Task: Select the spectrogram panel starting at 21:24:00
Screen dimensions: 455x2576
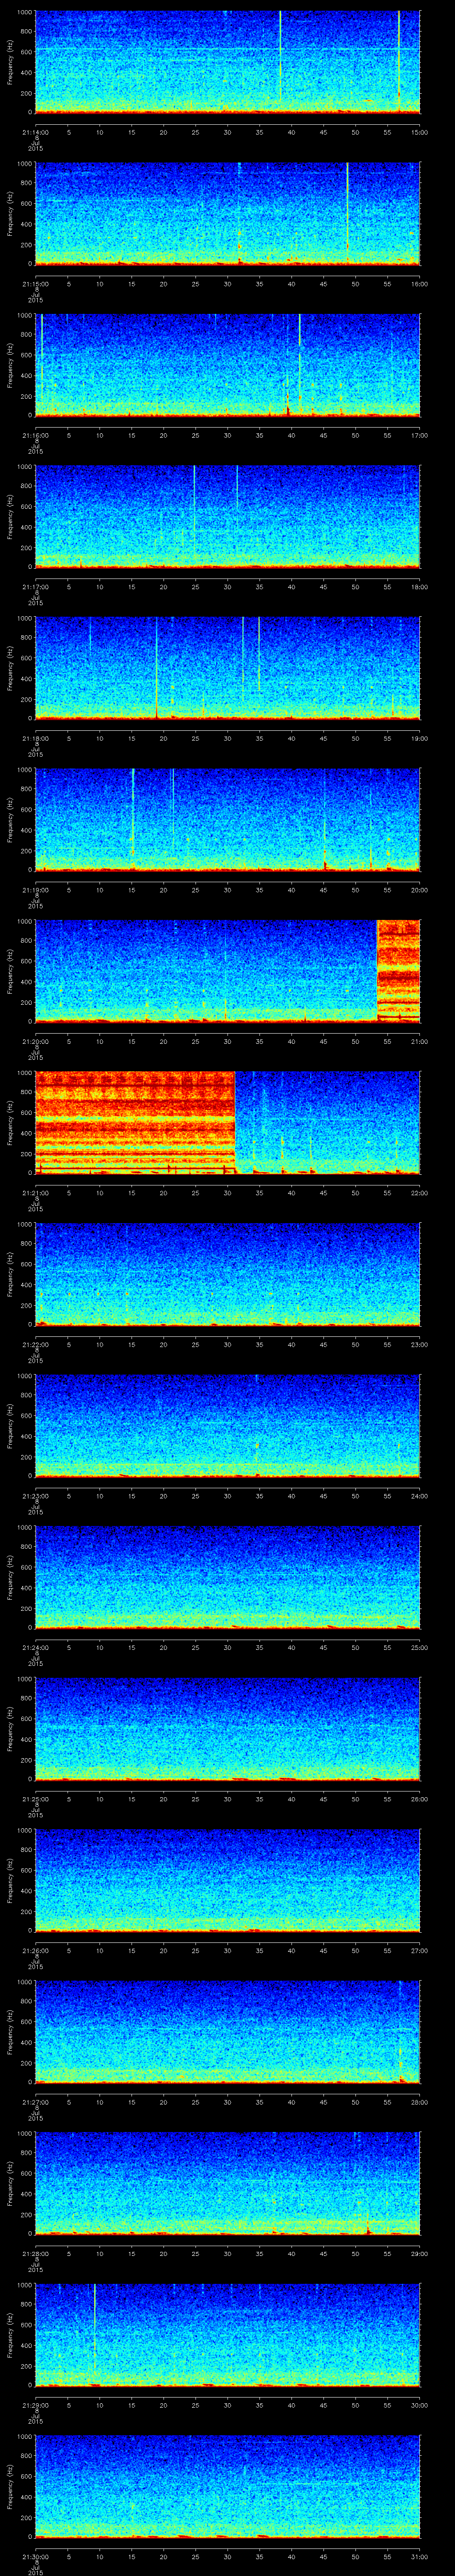Action: click(228, 1577)
